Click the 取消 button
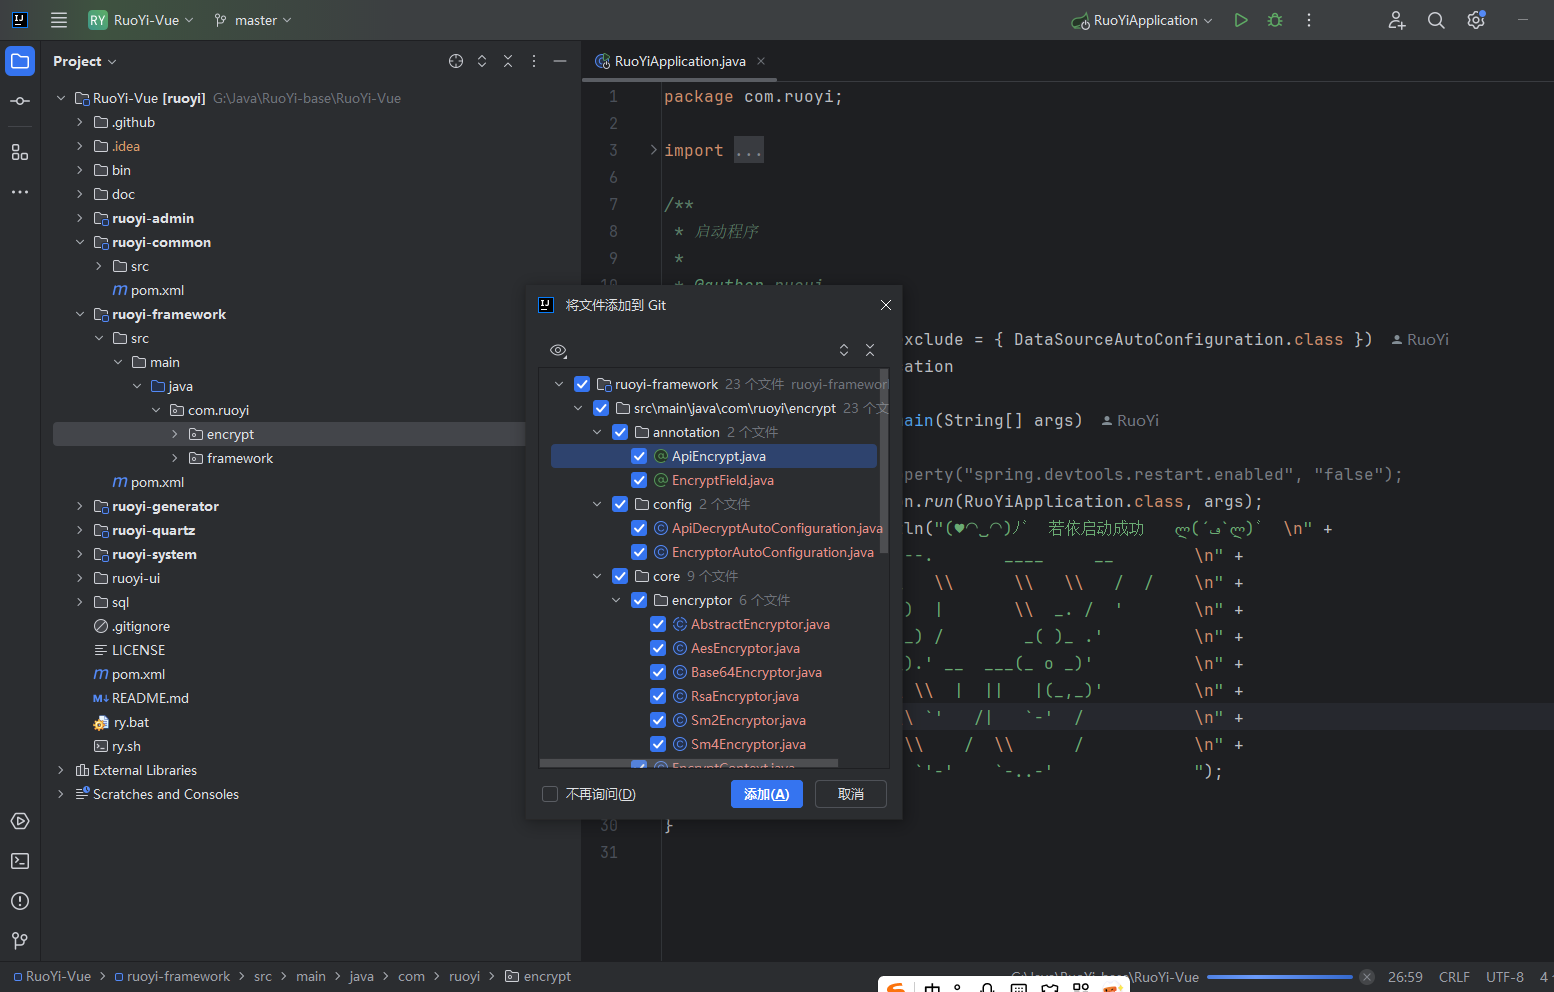Viewport: 1554px width, 992px height. coord(851,794)
